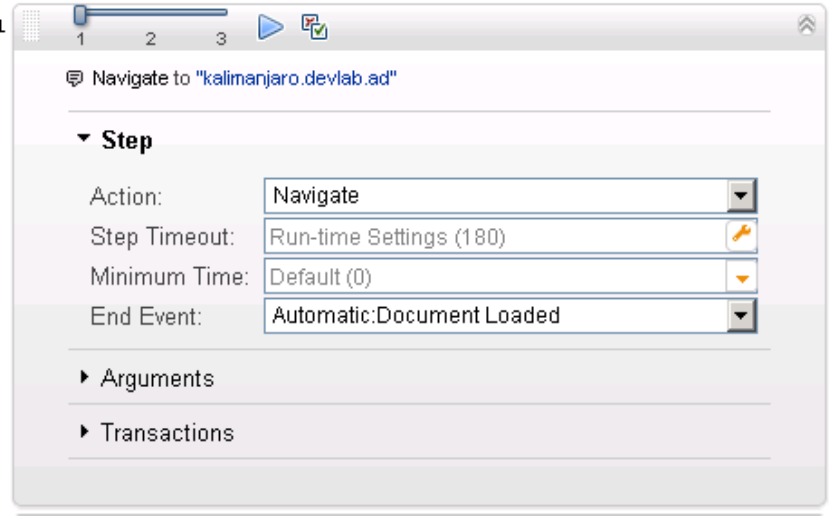Click the Minimum Time Default field
Screen dimensions: 838x516
(495, 276)
